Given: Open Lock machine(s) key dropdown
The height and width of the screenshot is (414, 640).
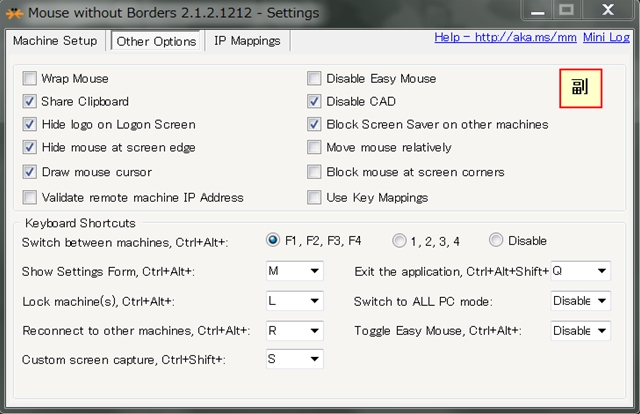Looking at the screenshot, I should [295, 301].
